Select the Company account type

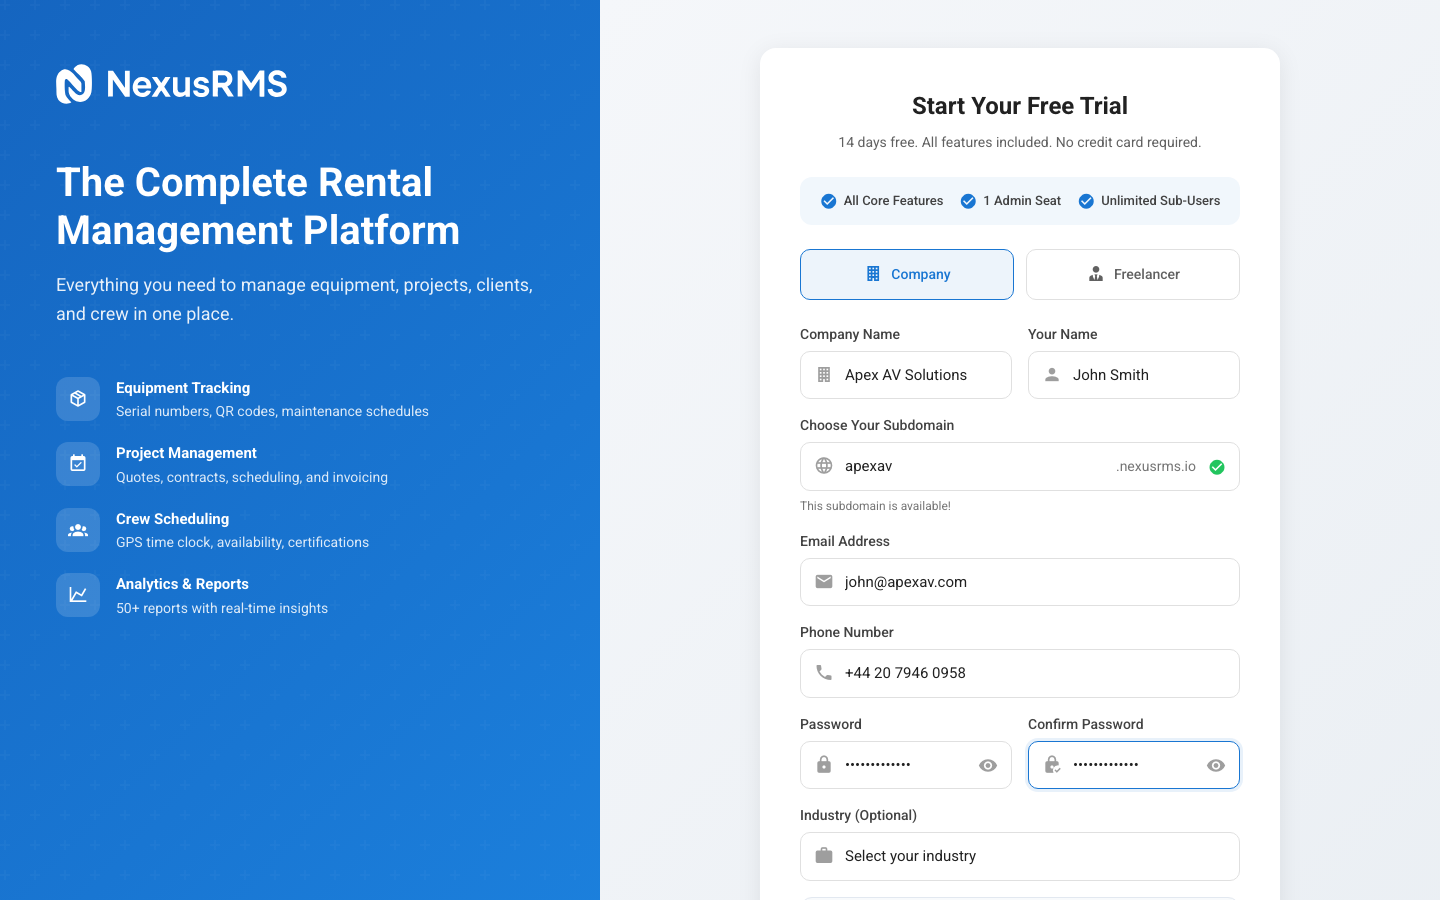click(906, 274)
